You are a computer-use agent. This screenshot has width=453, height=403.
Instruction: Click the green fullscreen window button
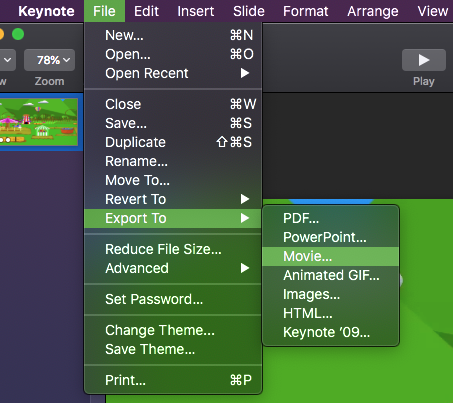click(18, 34)
